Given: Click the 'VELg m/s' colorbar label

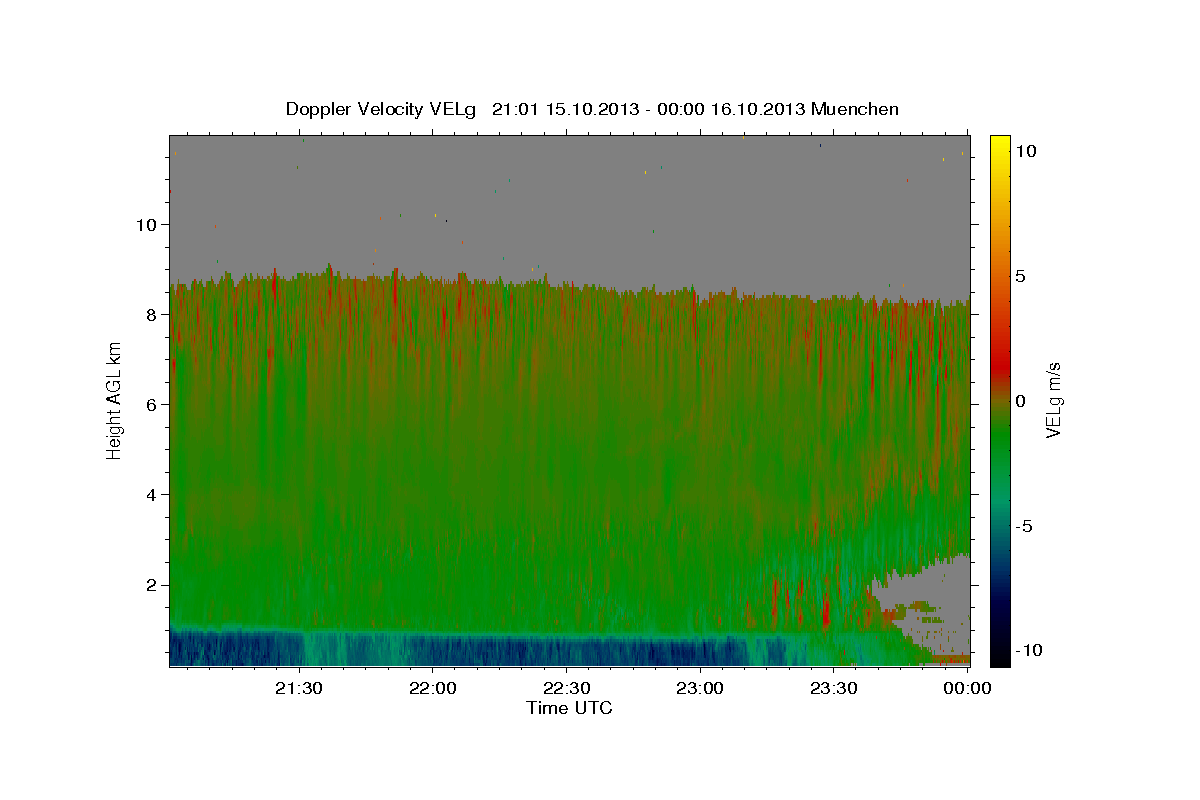Looking at the screenshot, I should (1053, 399).
